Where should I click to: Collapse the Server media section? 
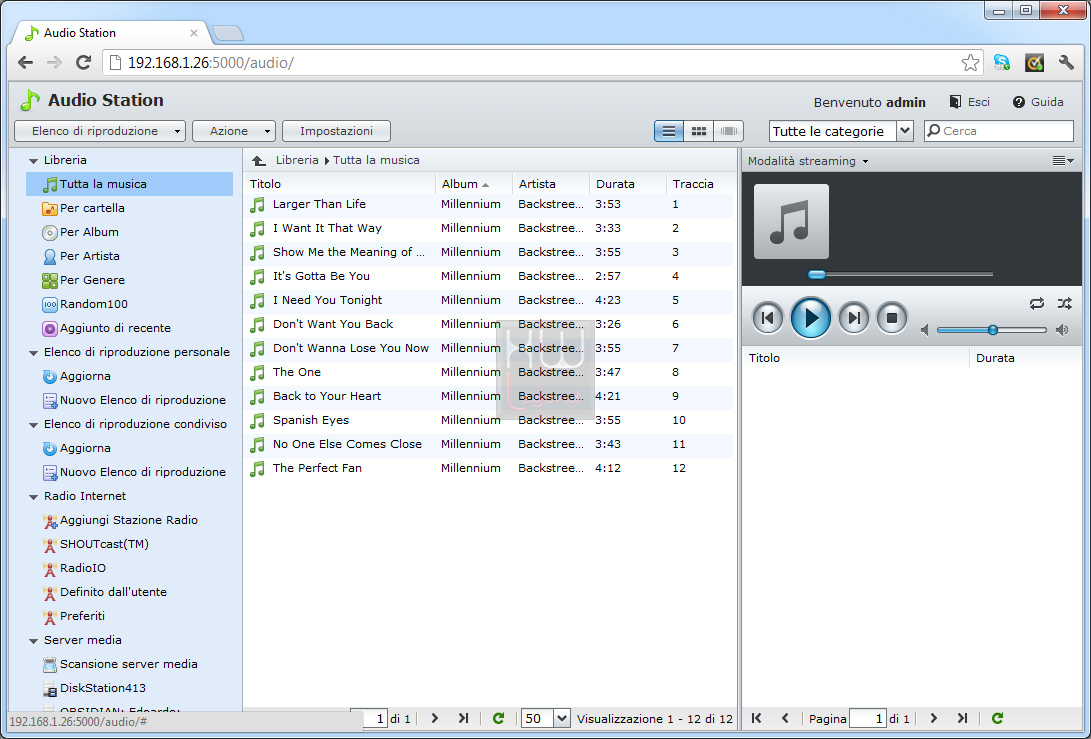point(33,641)
